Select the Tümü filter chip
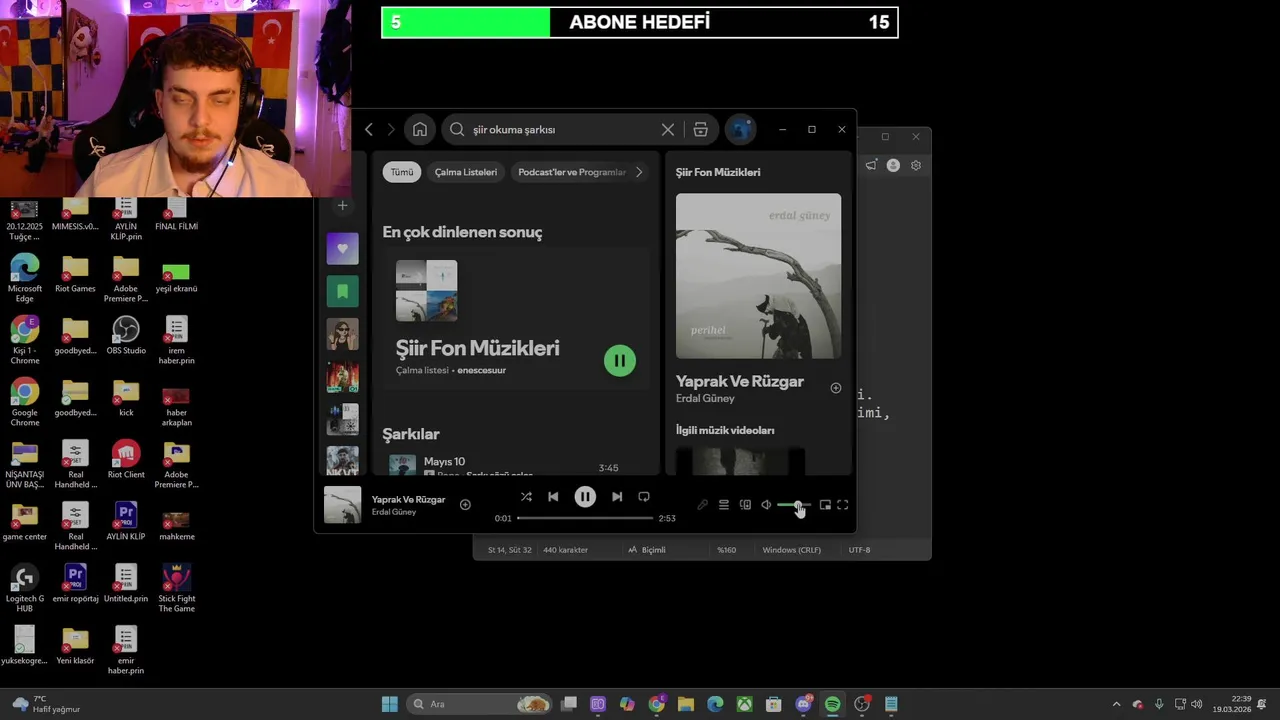Viewport: 1280px width, 720px height. click(x=402, y=172)
